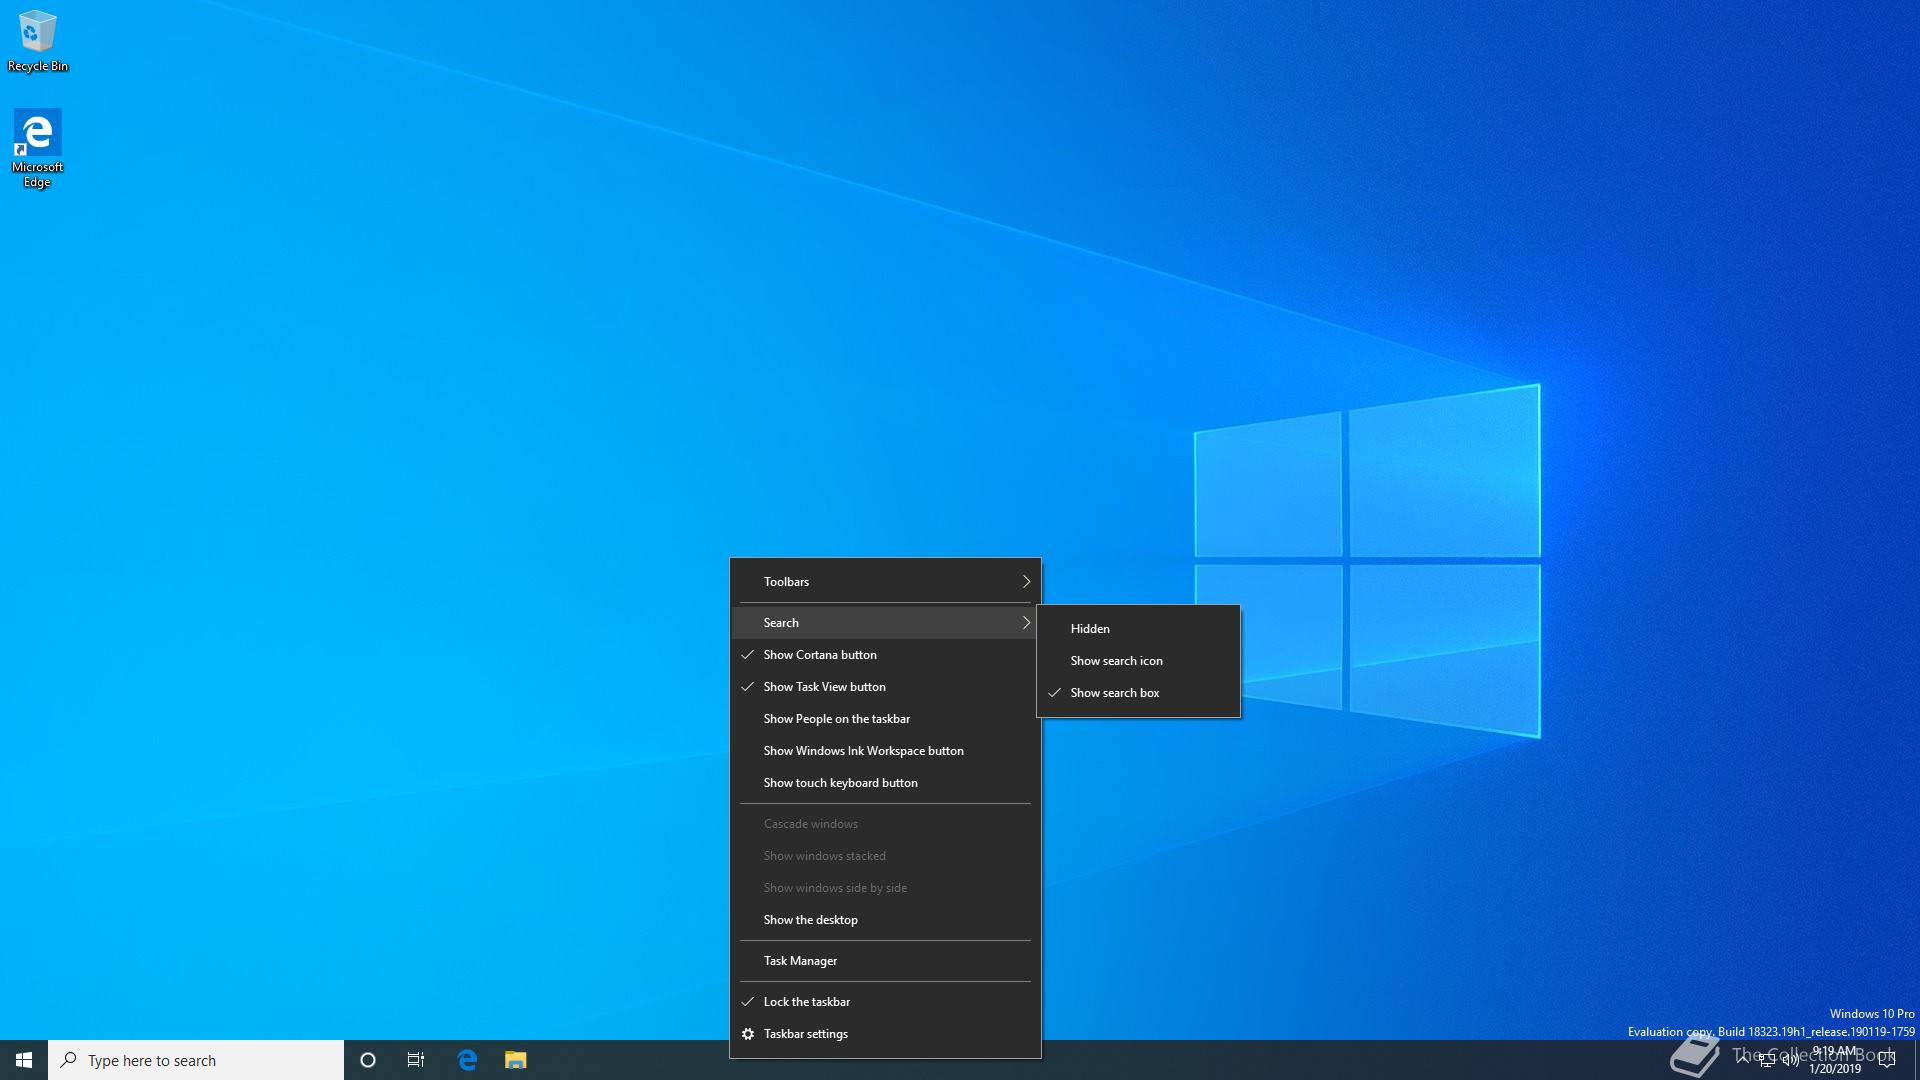Click the magnifier icon in search box
The height and width of the screenshot is (1080, 1920).
tap(69, 1060)
